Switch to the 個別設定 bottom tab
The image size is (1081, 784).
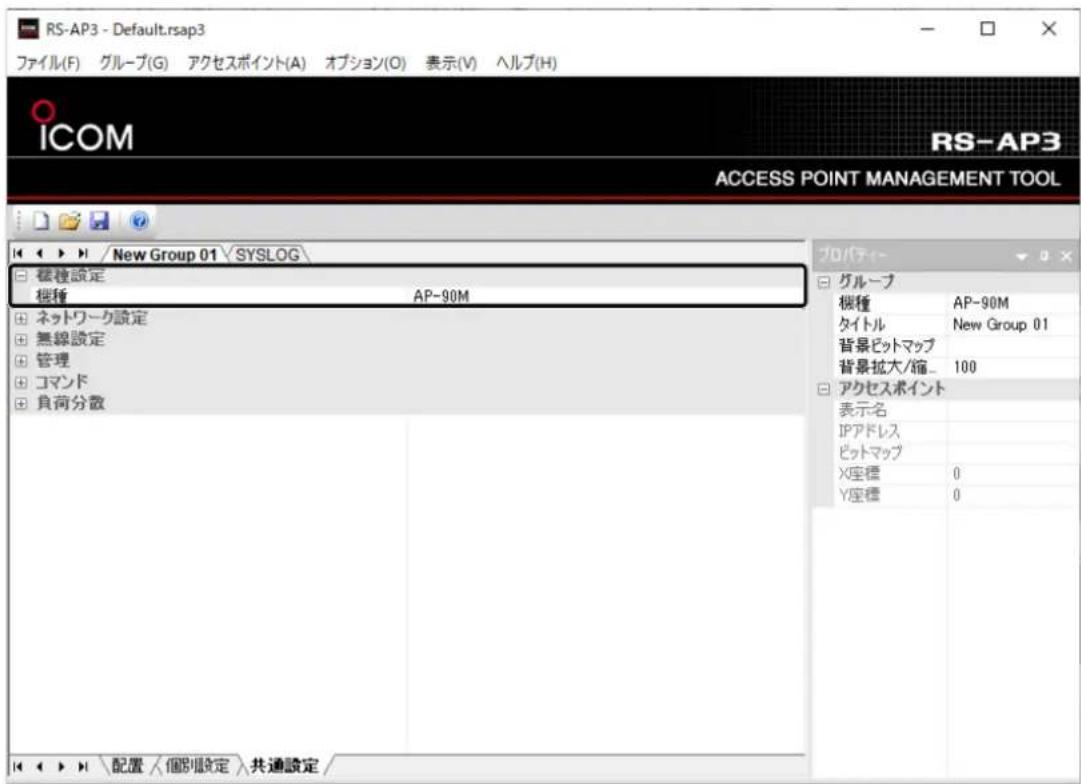pyautogui.click(x=197, y=765)
